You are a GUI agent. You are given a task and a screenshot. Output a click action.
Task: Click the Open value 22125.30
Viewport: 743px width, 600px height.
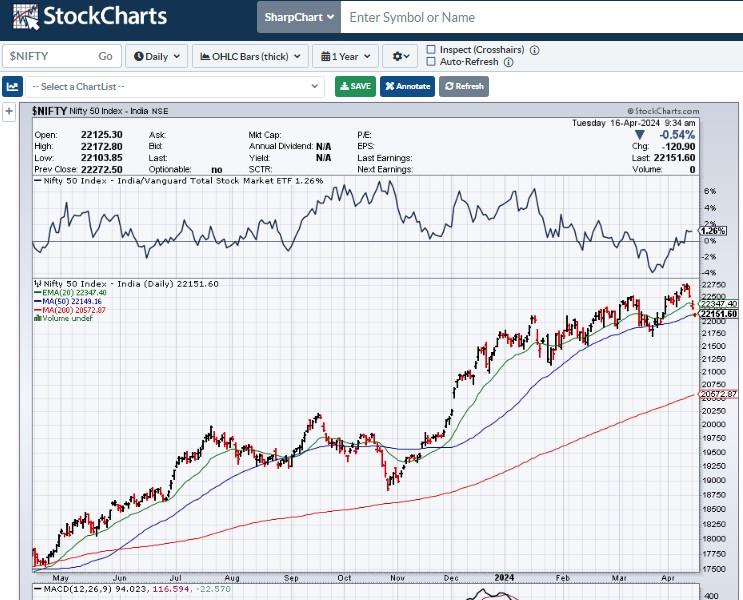pos(102,135)
